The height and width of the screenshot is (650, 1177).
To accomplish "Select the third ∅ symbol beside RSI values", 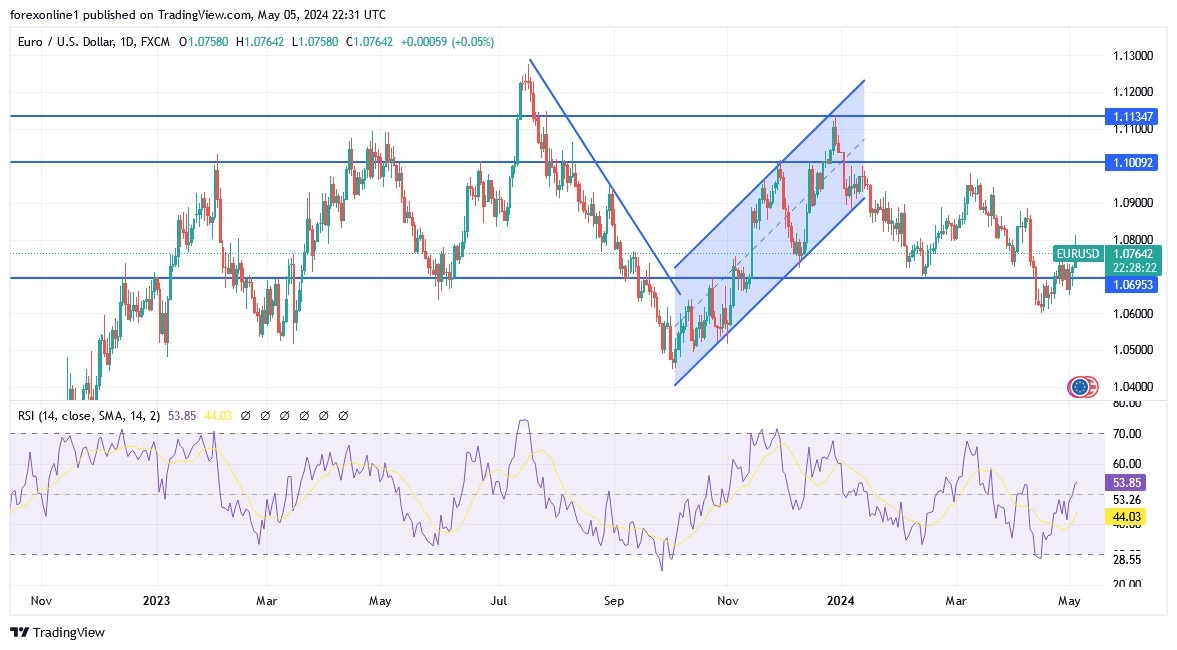I will (x=284, y=414).
